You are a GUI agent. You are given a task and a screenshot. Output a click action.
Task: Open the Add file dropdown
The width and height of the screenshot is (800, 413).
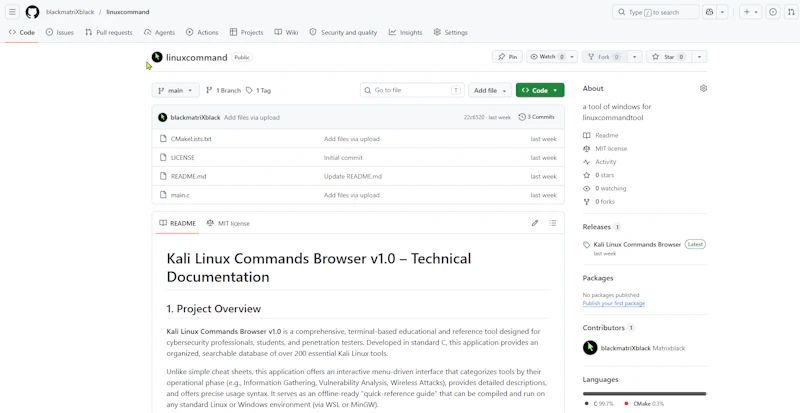coord(490,90)
